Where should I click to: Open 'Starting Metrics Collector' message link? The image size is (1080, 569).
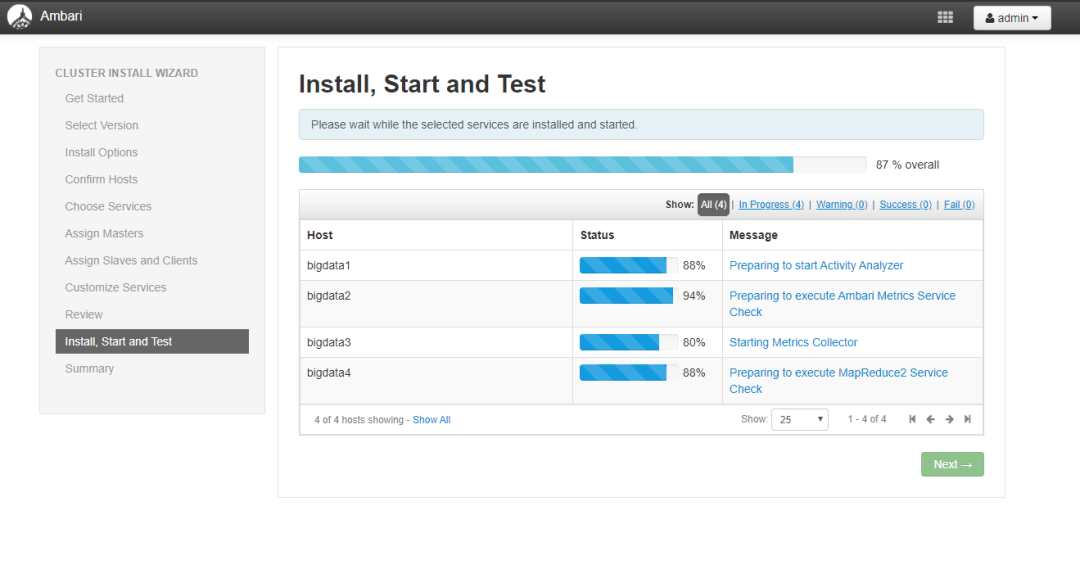tap(793, 342)
